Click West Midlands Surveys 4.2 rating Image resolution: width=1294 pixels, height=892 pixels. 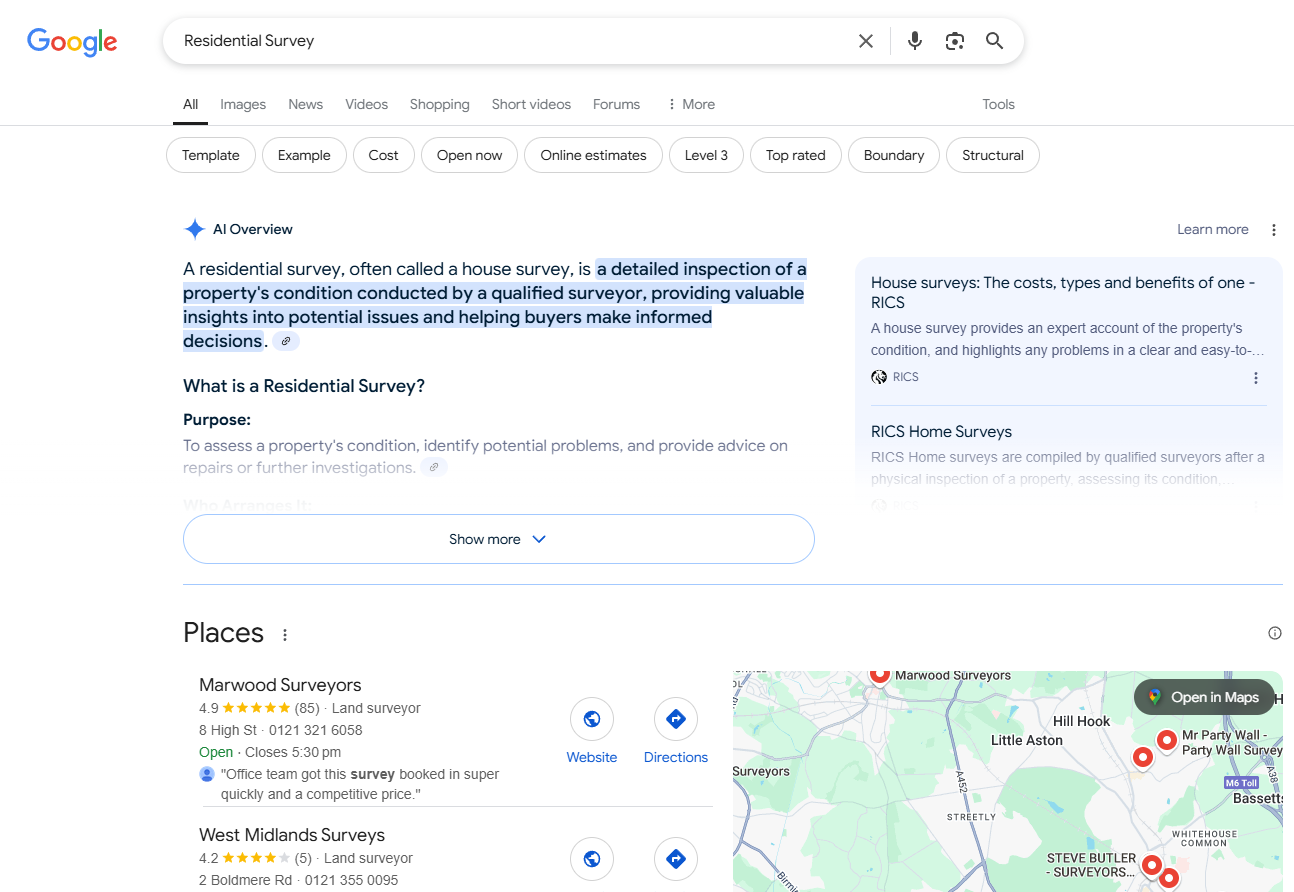coord(255,858)
